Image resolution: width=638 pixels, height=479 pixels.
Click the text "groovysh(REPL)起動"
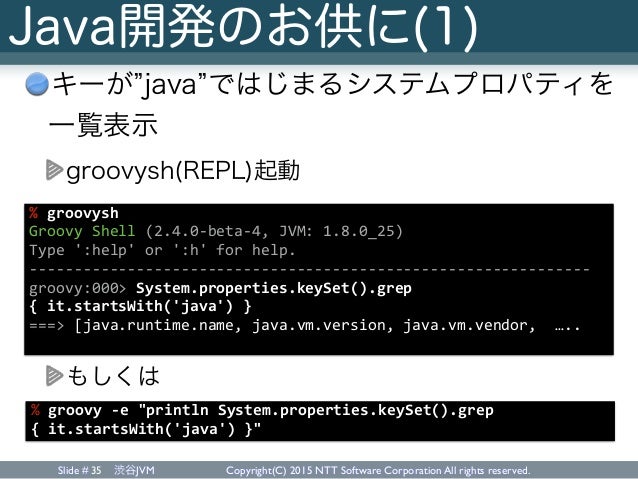coord(183,171)
